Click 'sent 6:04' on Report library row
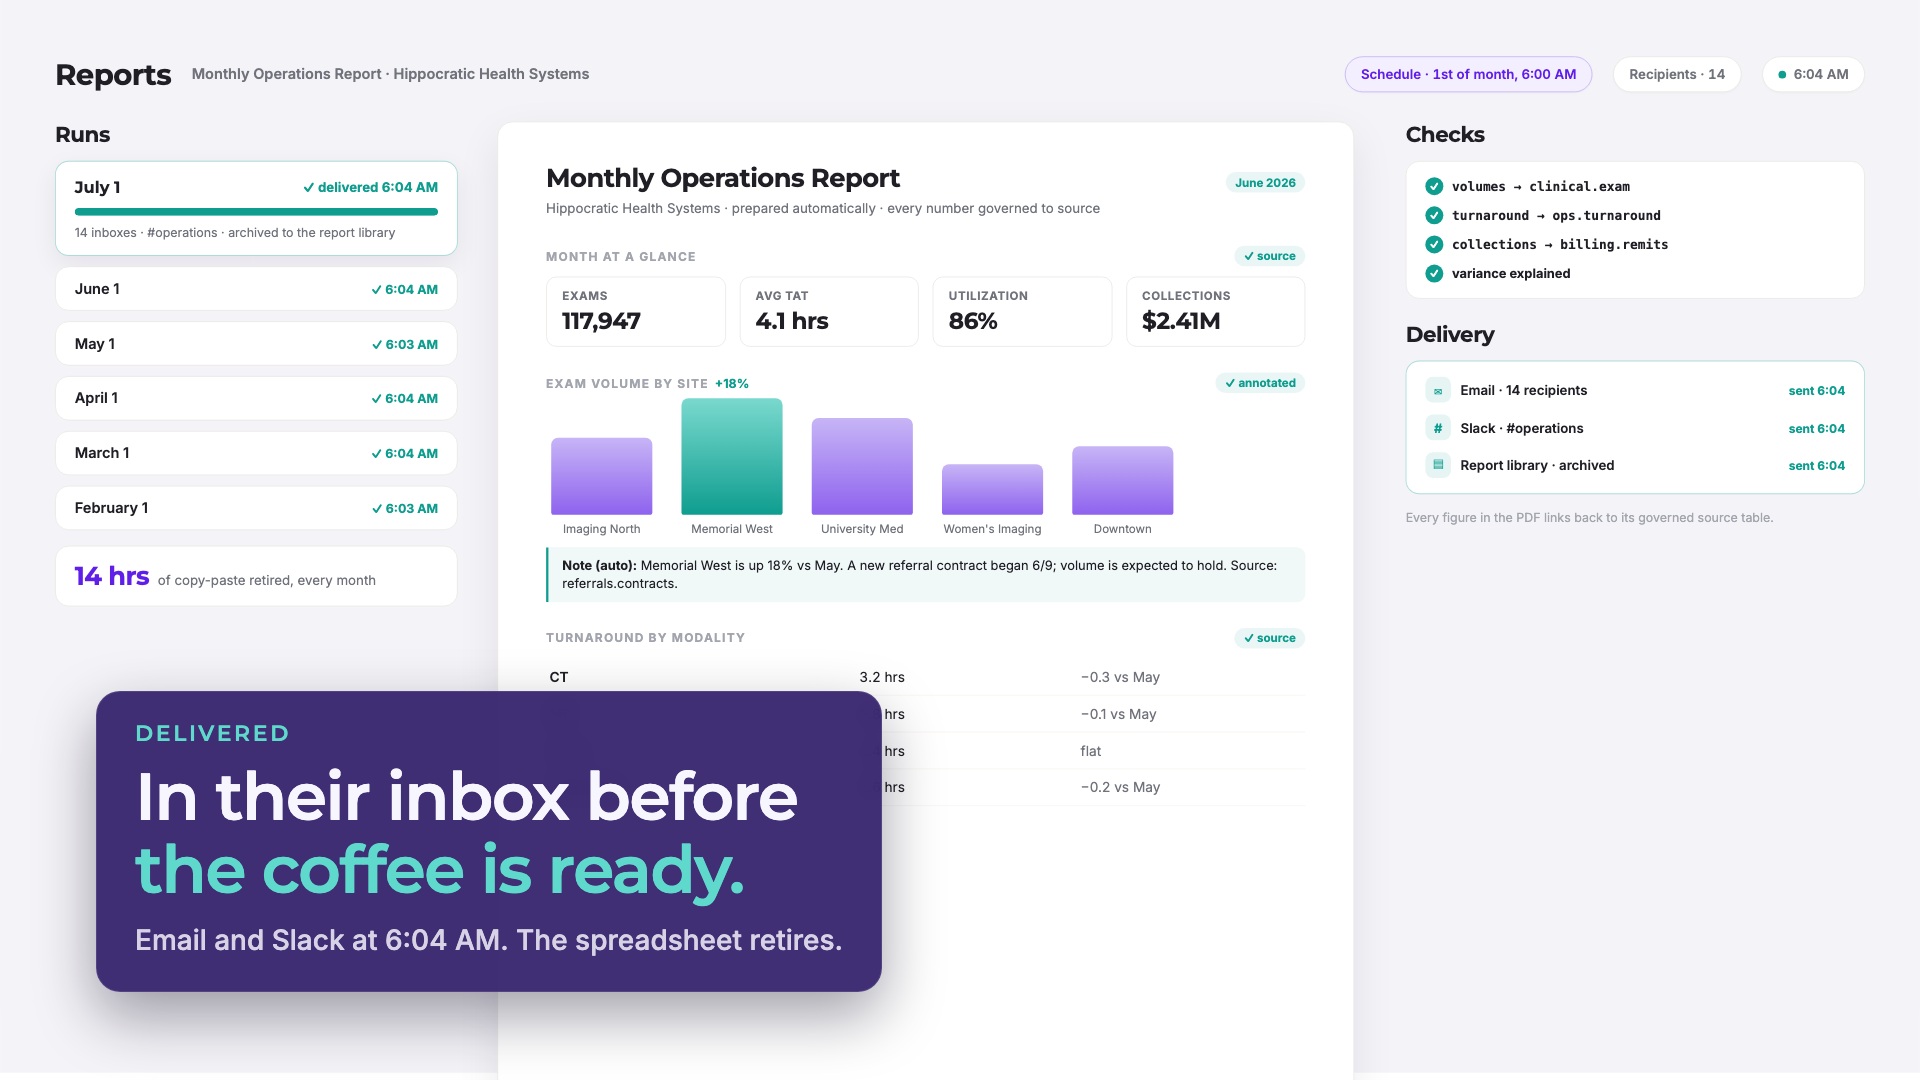Screen dimensions: 1920x1080 pos(1816,466)
